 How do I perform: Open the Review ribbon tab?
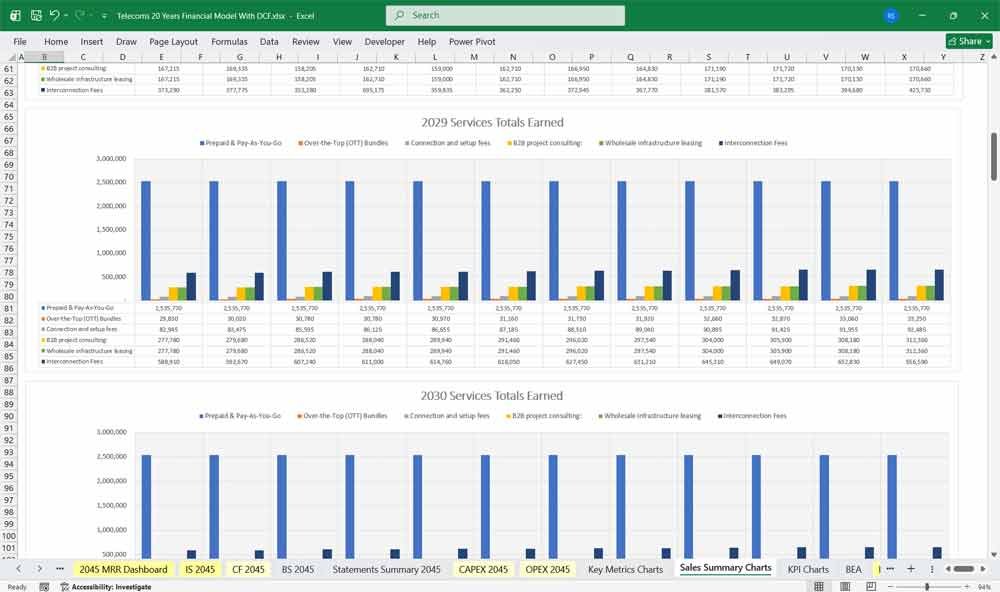tap(305, 41)
